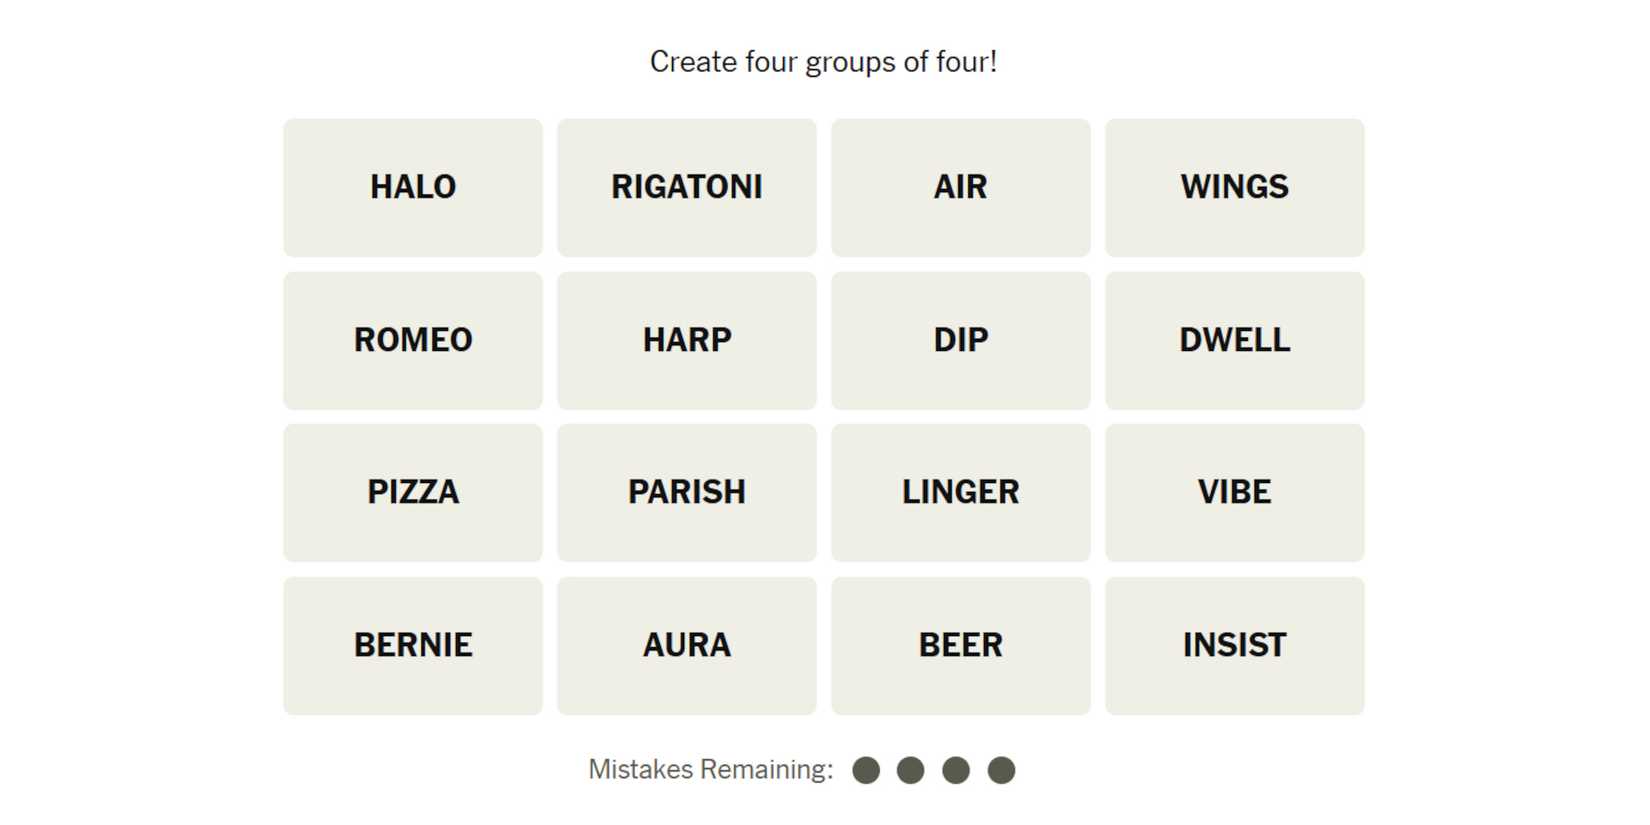The image size is (1650, 825).
Task: Select the DIP tile
Action: pos(960,340)
